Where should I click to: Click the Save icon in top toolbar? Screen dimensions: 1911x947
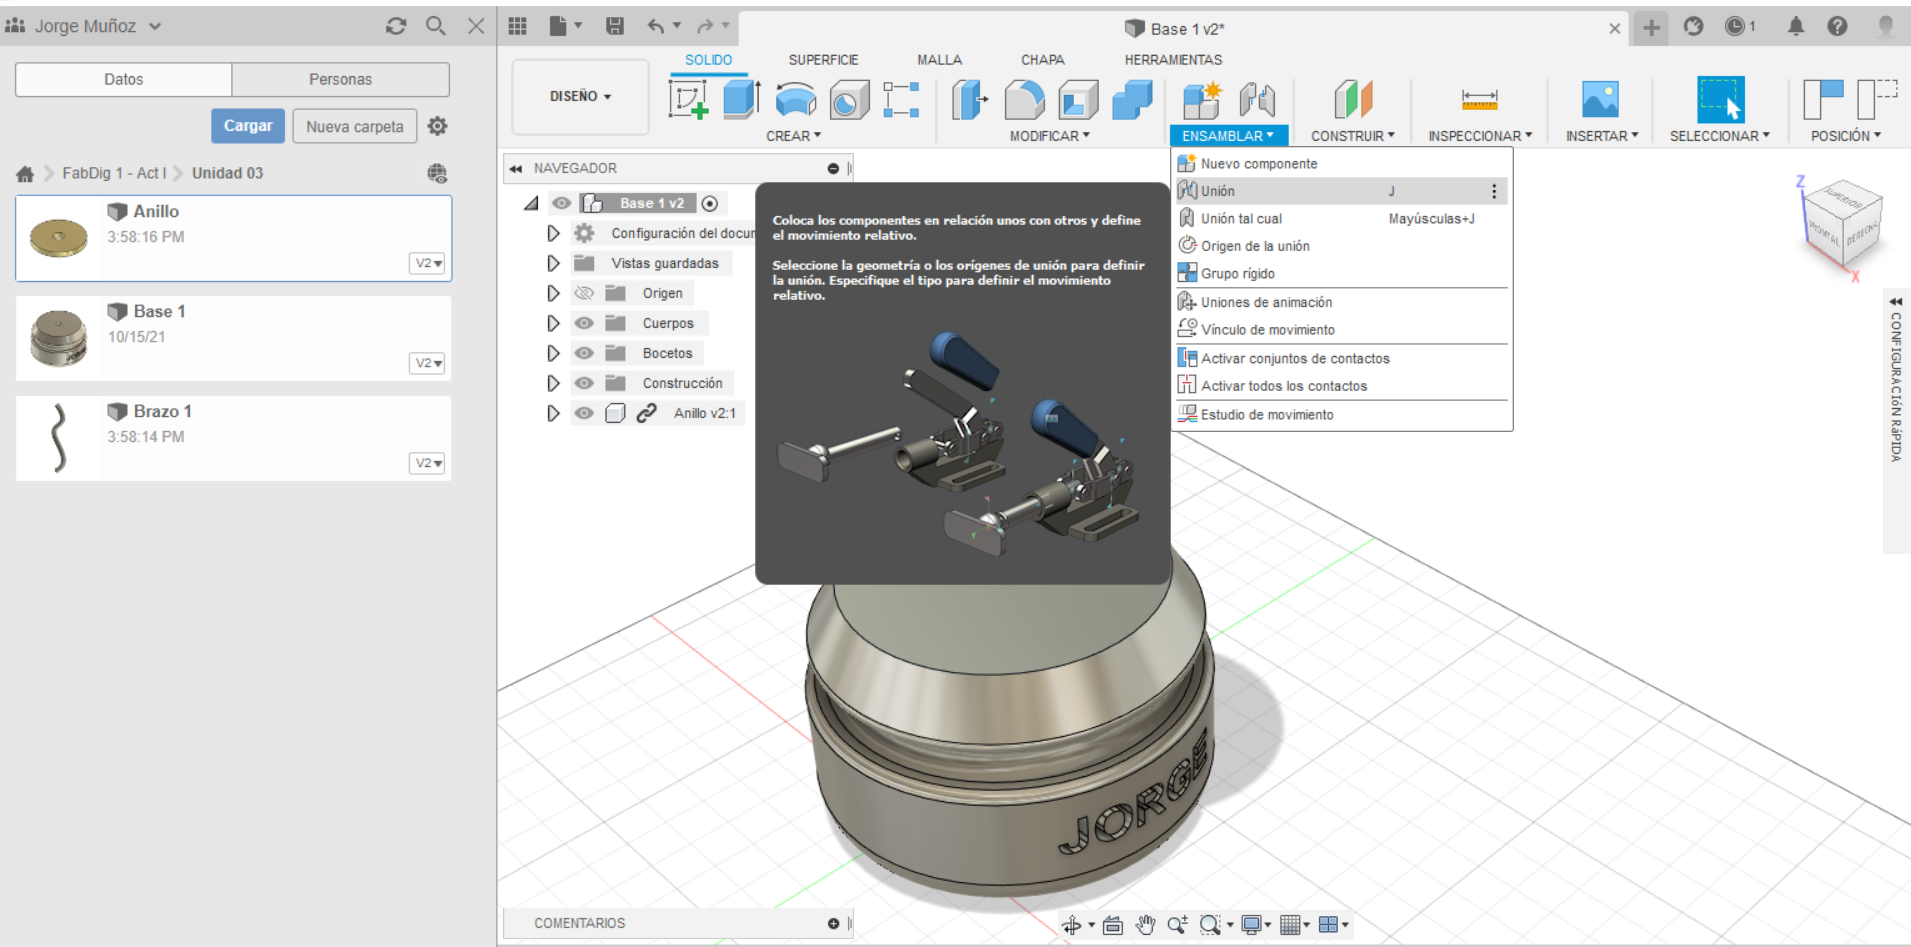point(615,27)
